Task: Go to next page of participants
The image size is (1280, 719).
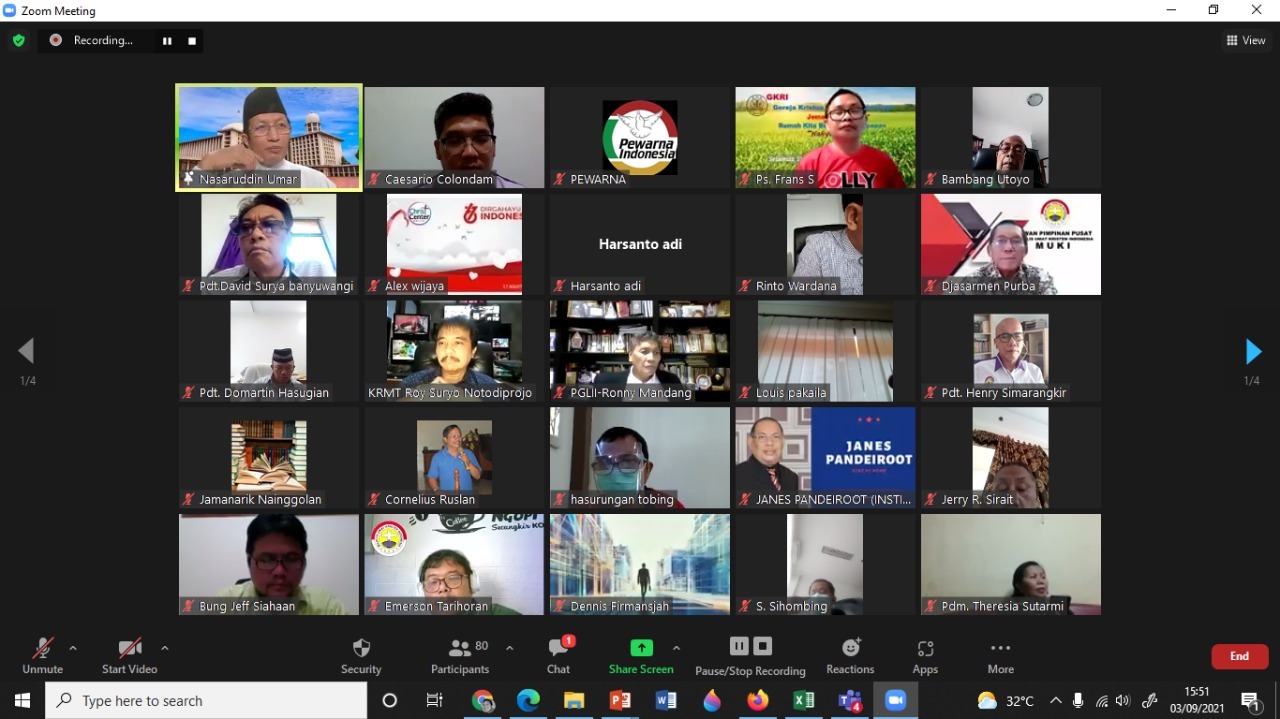Action: click(x=1253, y=352)
